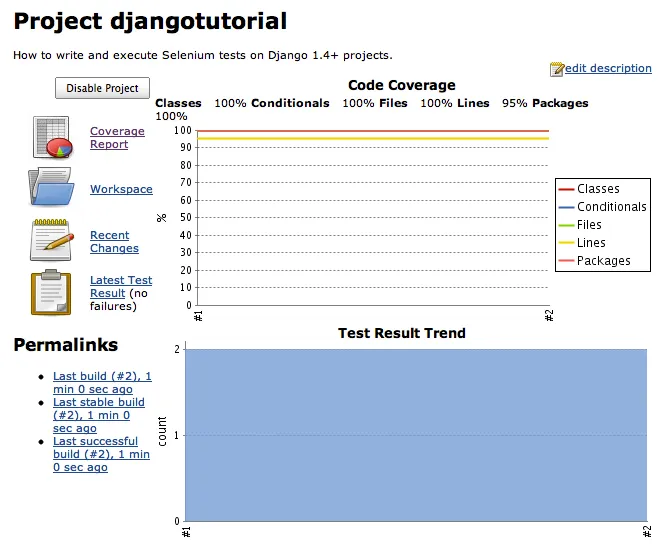663x548 pixels.
Task: Click the yellow Lines legend swatch
Action: pyautogui.click(x=566, y=243)
